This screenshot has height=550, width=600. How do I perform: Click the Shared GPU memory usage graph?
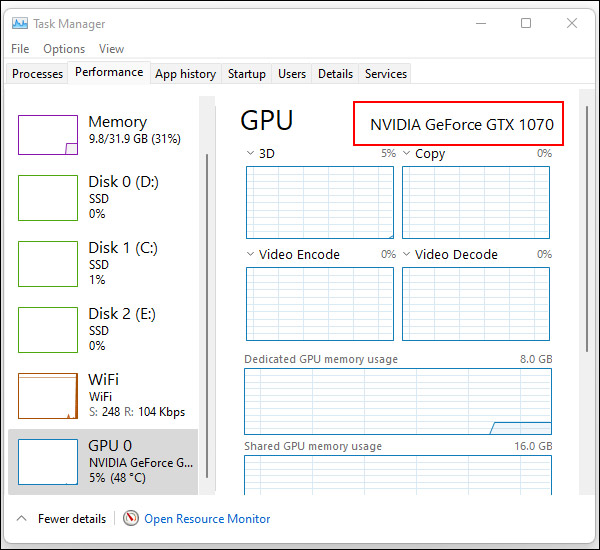click(398, 475)
